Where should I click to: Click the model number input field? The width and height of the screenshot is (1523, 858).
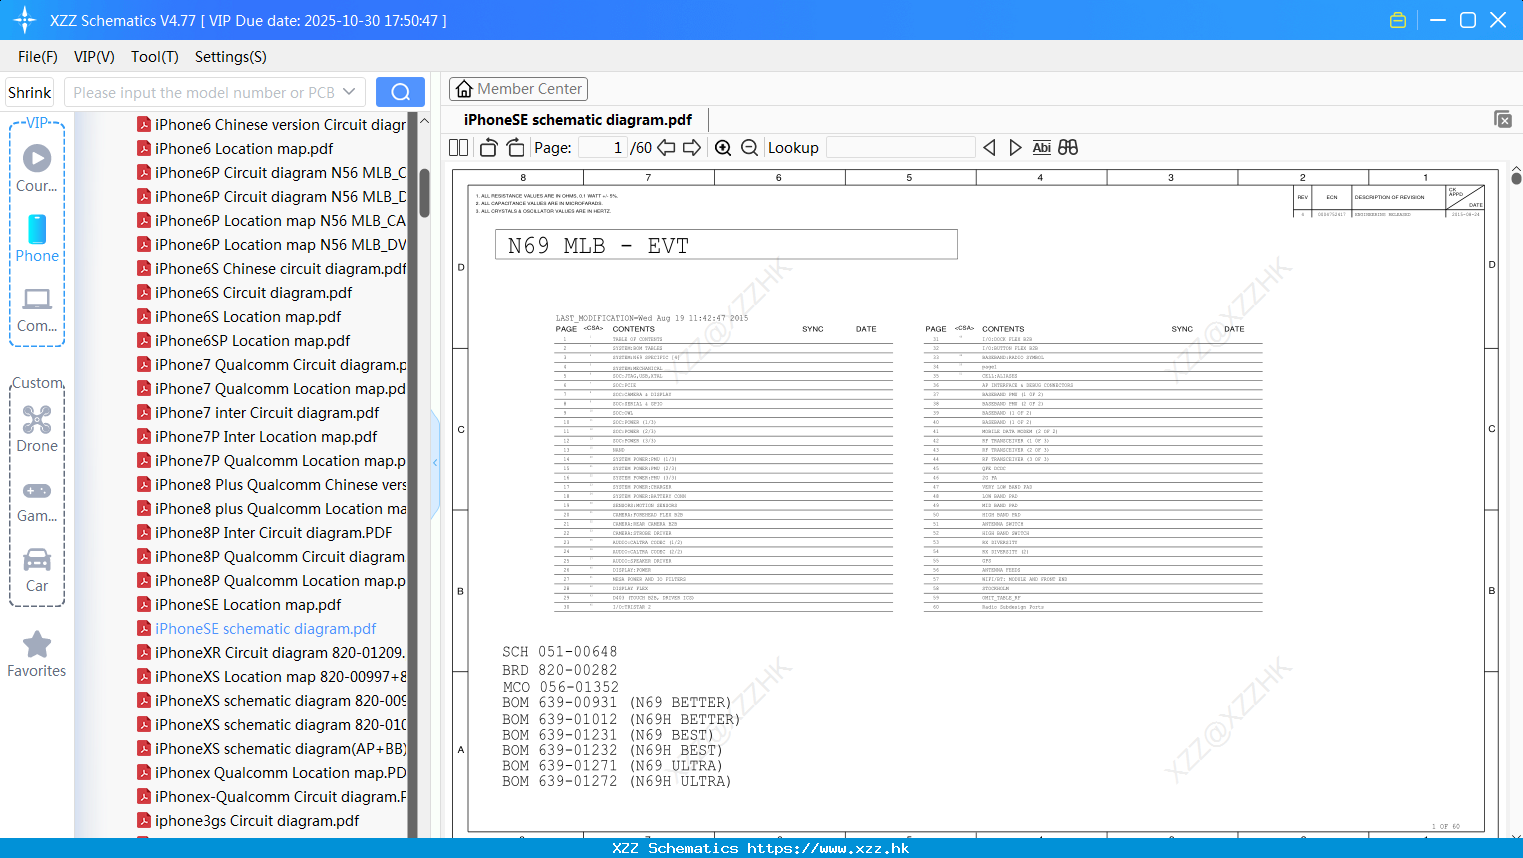click(204, 92)
